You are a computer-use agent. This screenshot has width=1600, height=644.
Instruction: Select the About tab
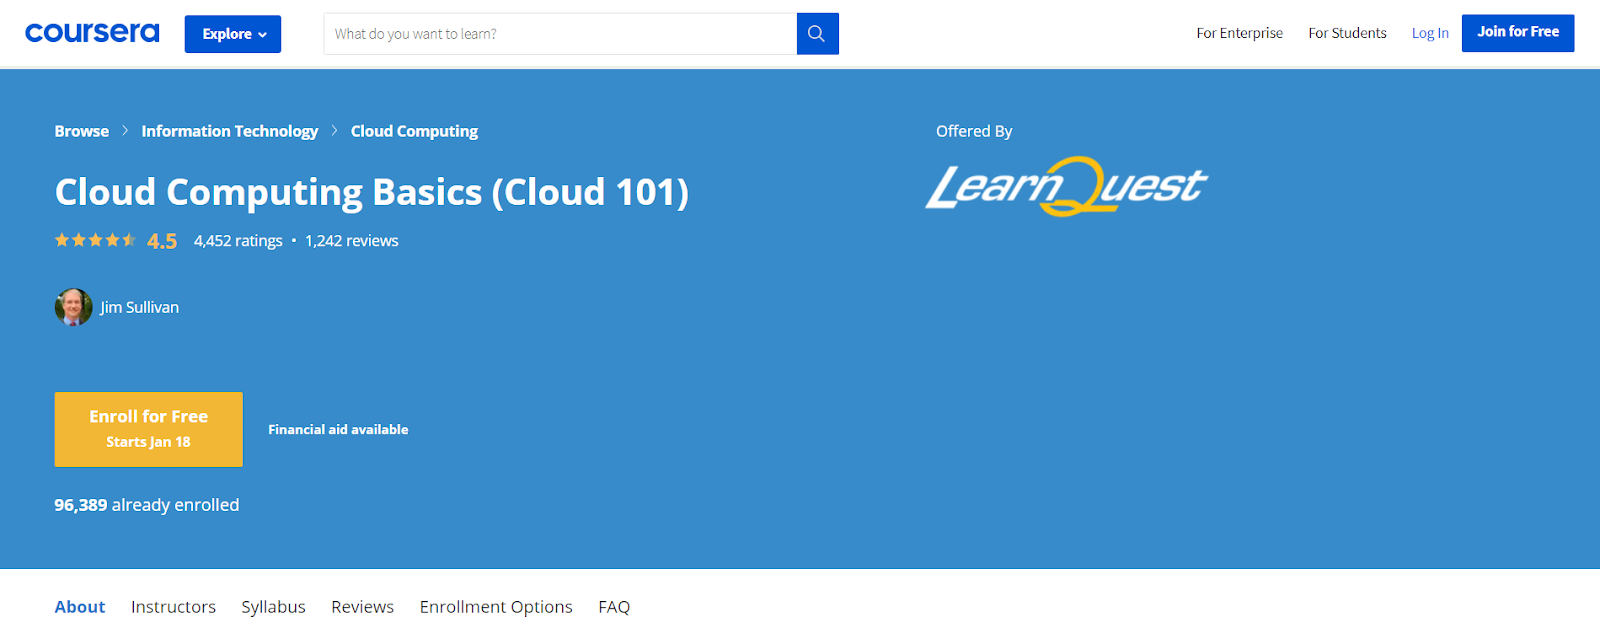pyautogui.click(x=80, y=607)
